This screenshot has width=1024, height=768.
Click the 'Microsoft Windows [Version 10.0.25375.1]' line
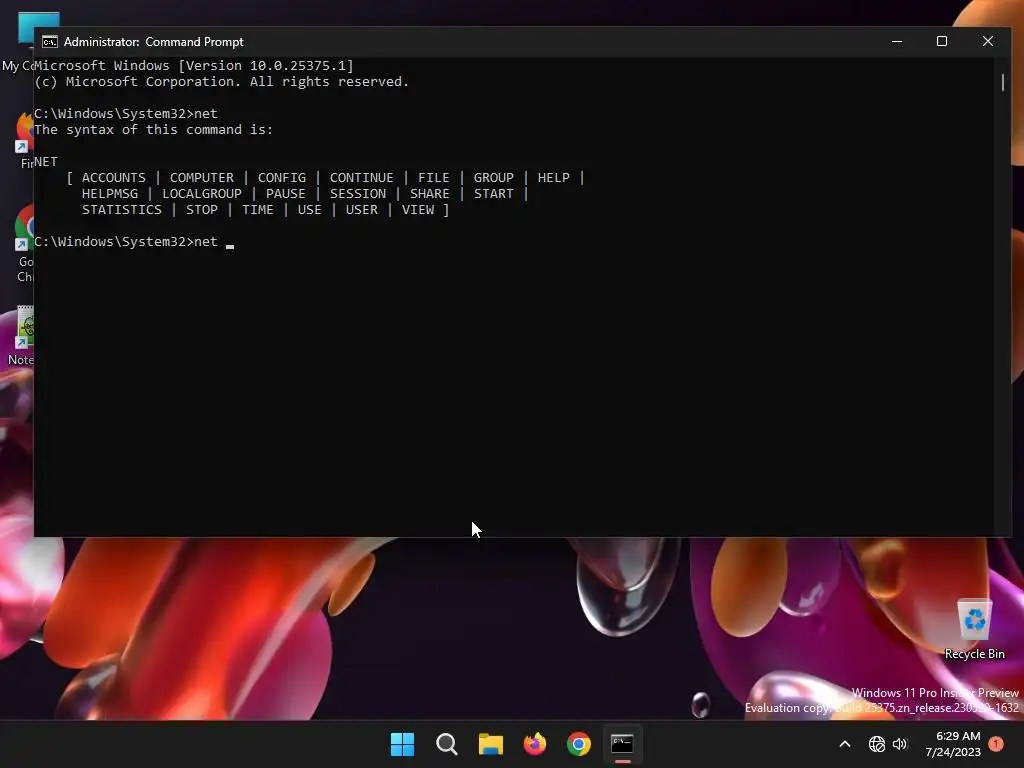point(194,65)
